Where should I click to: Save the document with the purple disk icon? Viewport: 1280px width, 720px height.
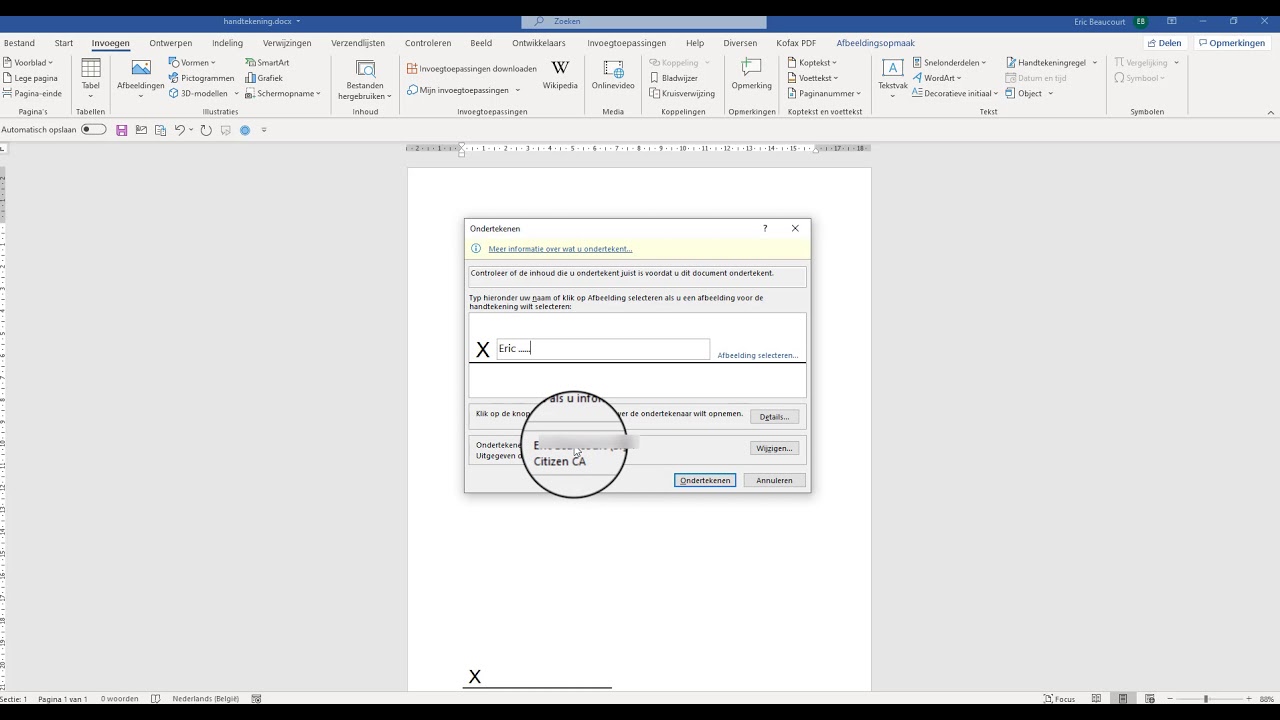(122, 130)
